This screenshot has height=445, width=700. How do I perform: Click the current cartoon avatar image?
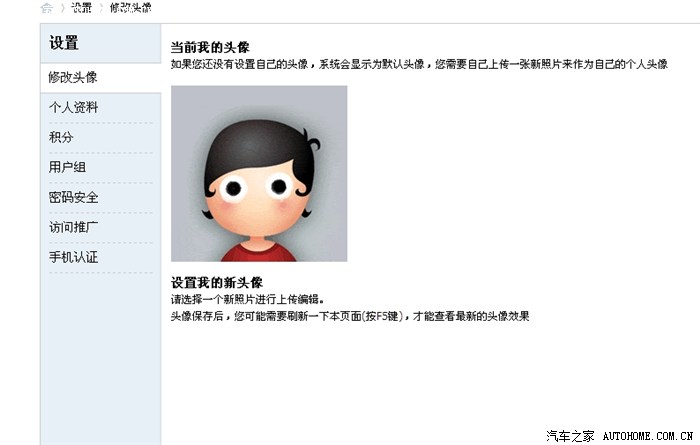[x=259, y=174]
